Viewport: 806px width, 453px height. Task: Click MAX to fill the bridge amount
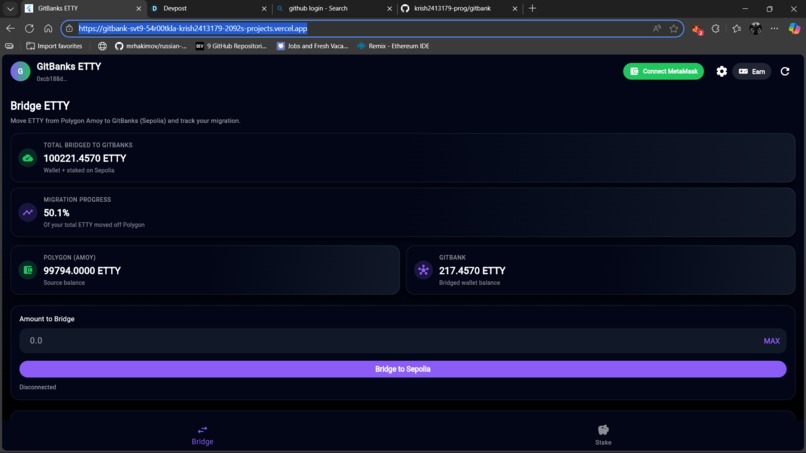click(772, 341)
